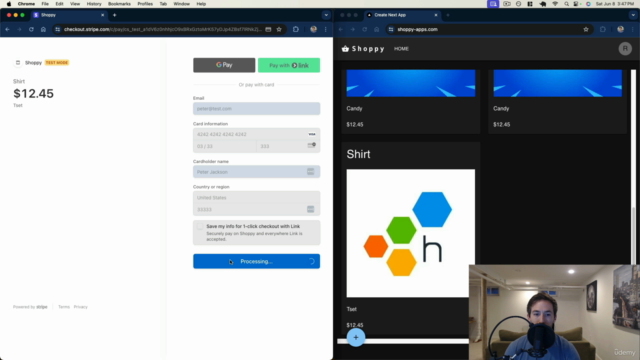Open the R user avatar menu
The width and height of the screenshot is (640, 360).
(x=625, y=49)
